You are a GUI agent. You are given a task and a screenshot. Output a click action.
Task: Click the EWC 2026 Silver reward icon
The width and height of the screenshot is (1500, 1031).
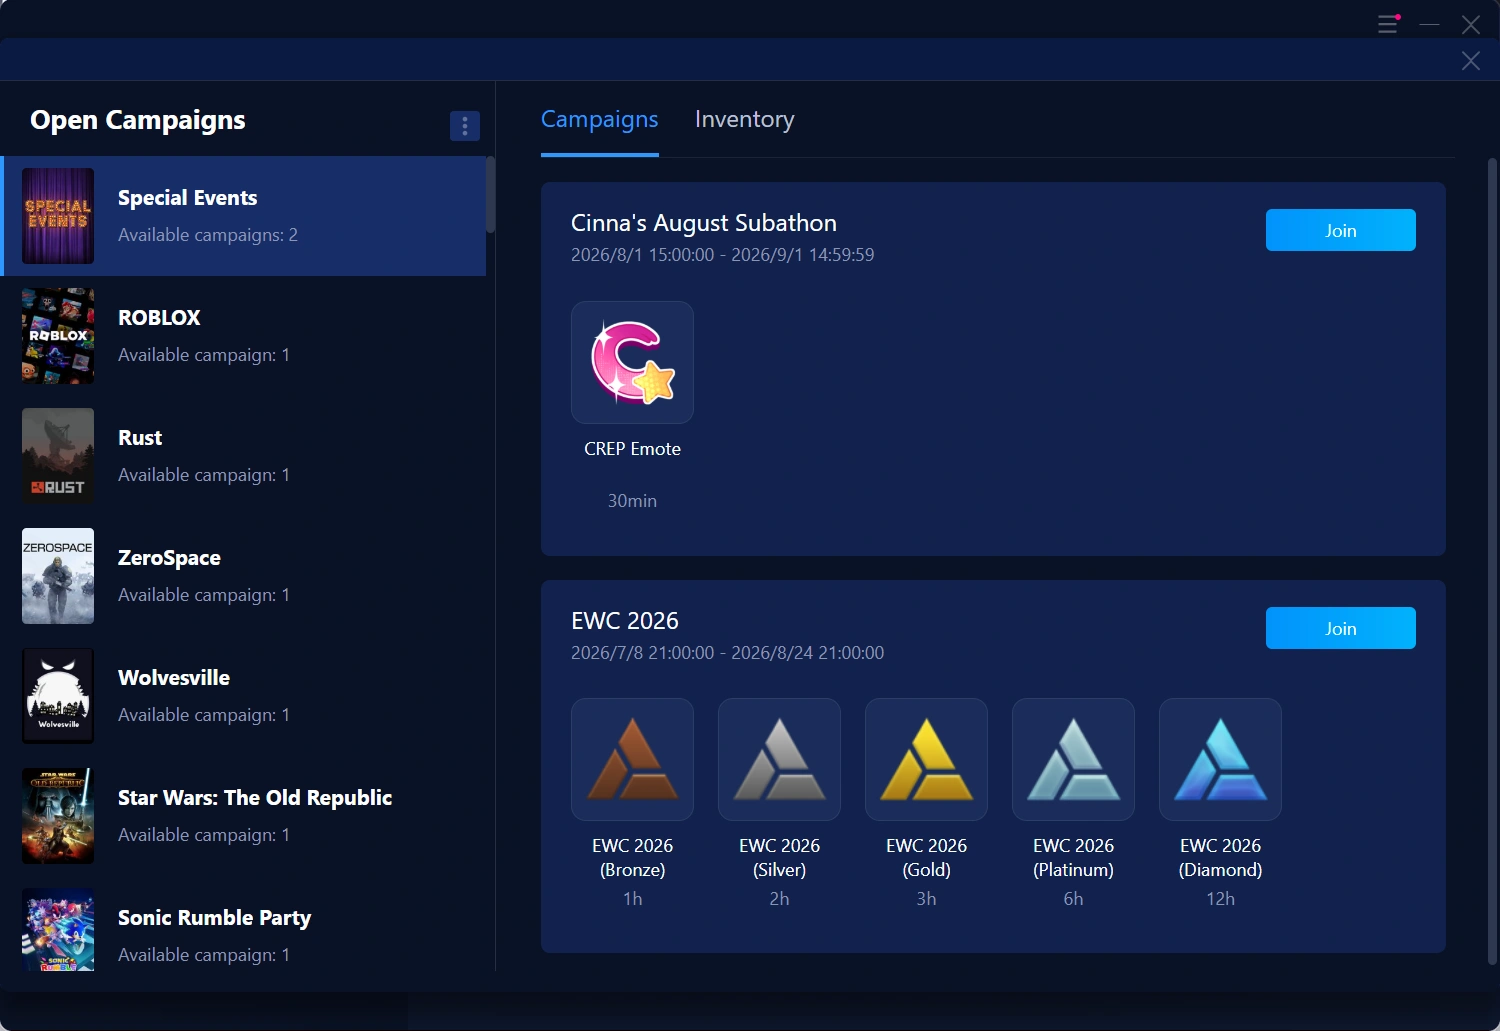pos(779,759)
